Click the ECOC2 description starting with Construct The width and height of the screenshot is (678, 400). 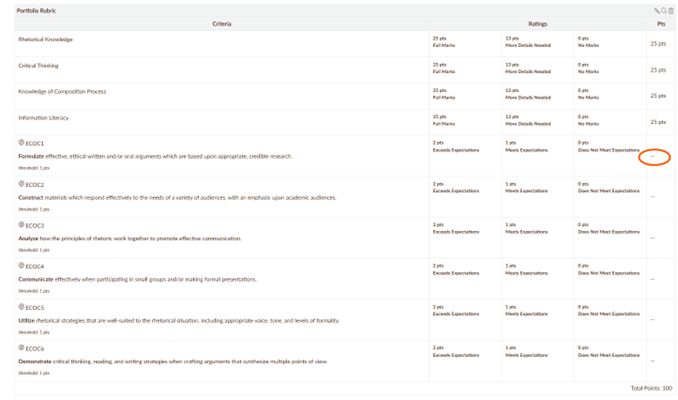[x=177, y=198]
